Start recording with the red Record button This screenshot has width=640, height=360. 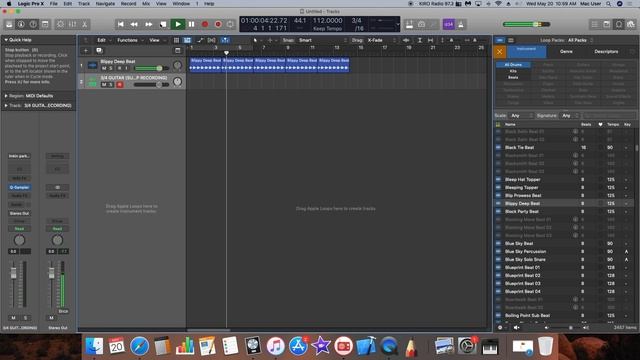tap(205, 24)
